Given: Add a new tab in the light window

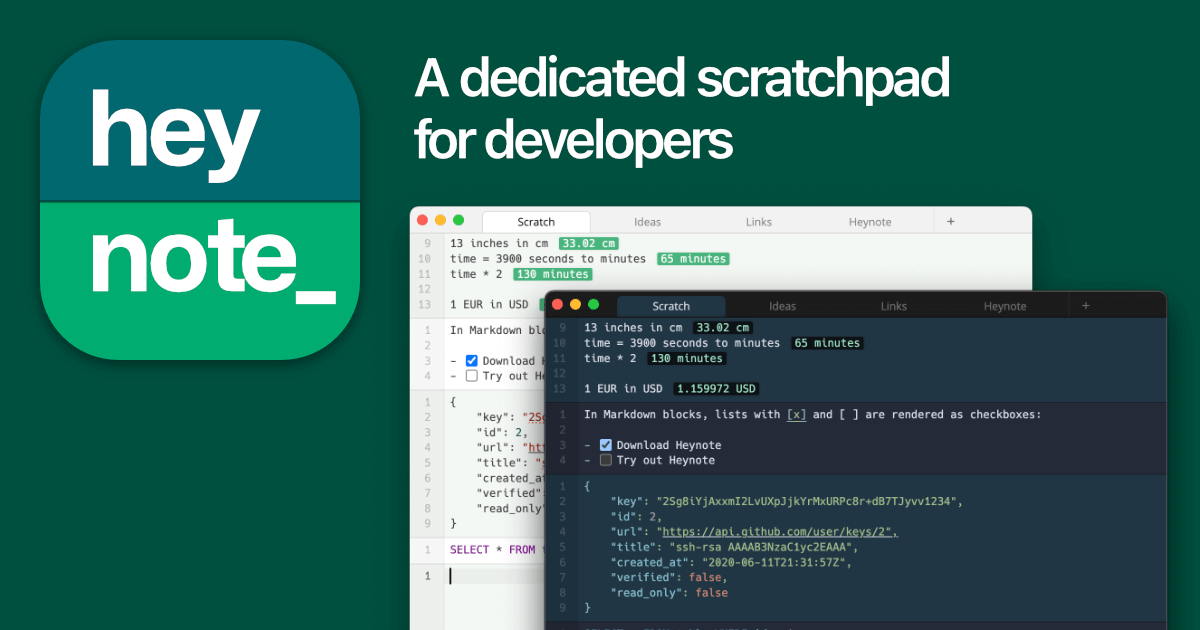Looking at the screenshot, I should click(x=950, y=221).
